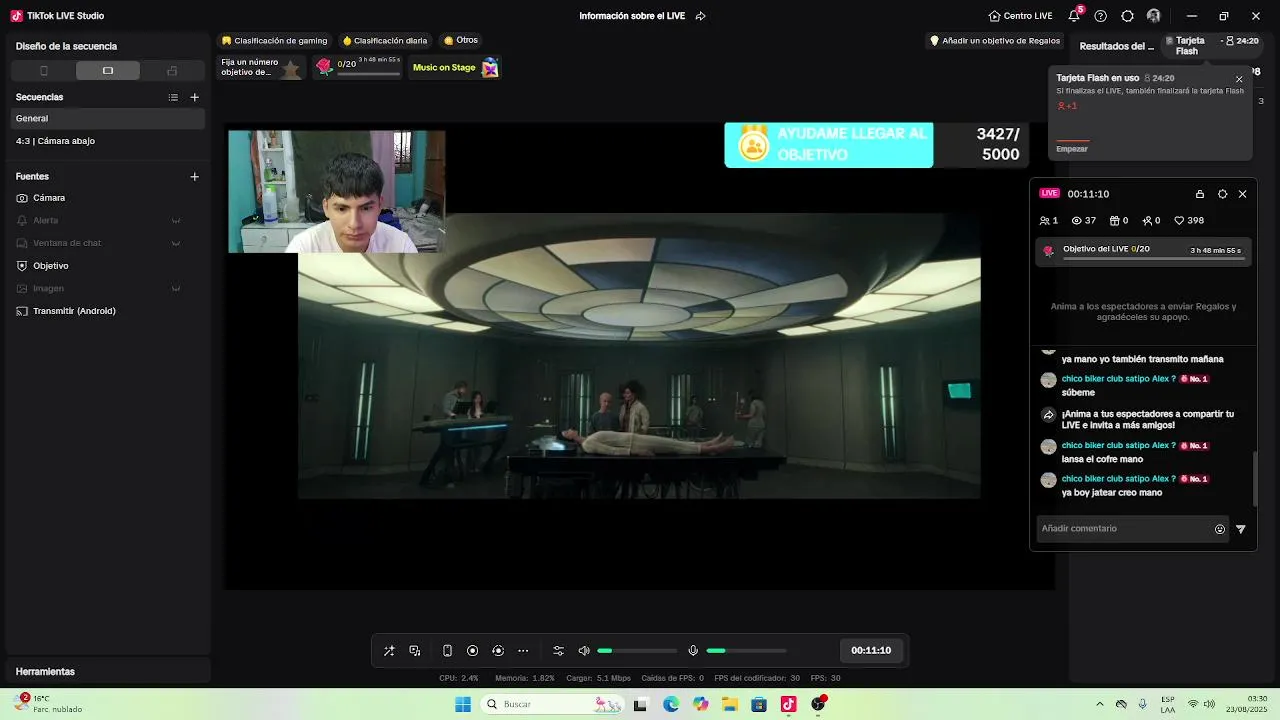Select the webcam overlay in the preview

coord(337,191)
